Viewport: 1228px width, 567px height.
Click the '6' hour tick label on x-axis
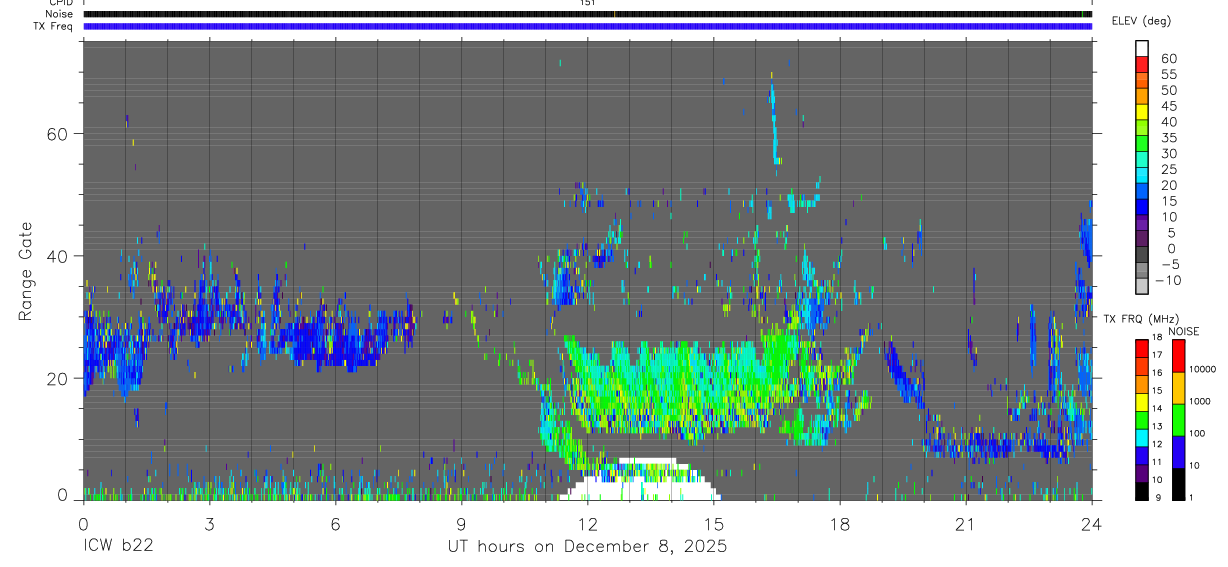click(336, 523)
